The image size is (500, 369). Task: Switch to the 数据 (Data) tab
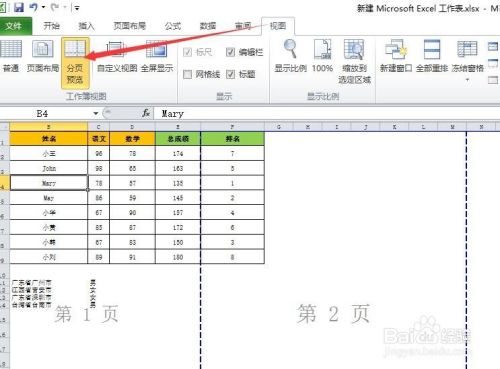[208, 26]
